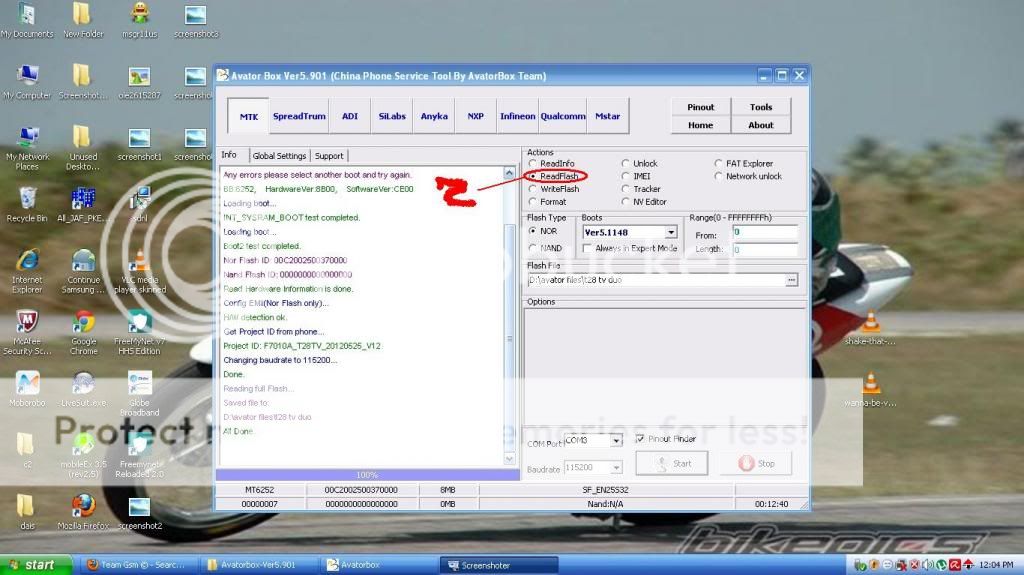
Task: Click the log panel scroll-up arrow
Action: pos(509,173)
